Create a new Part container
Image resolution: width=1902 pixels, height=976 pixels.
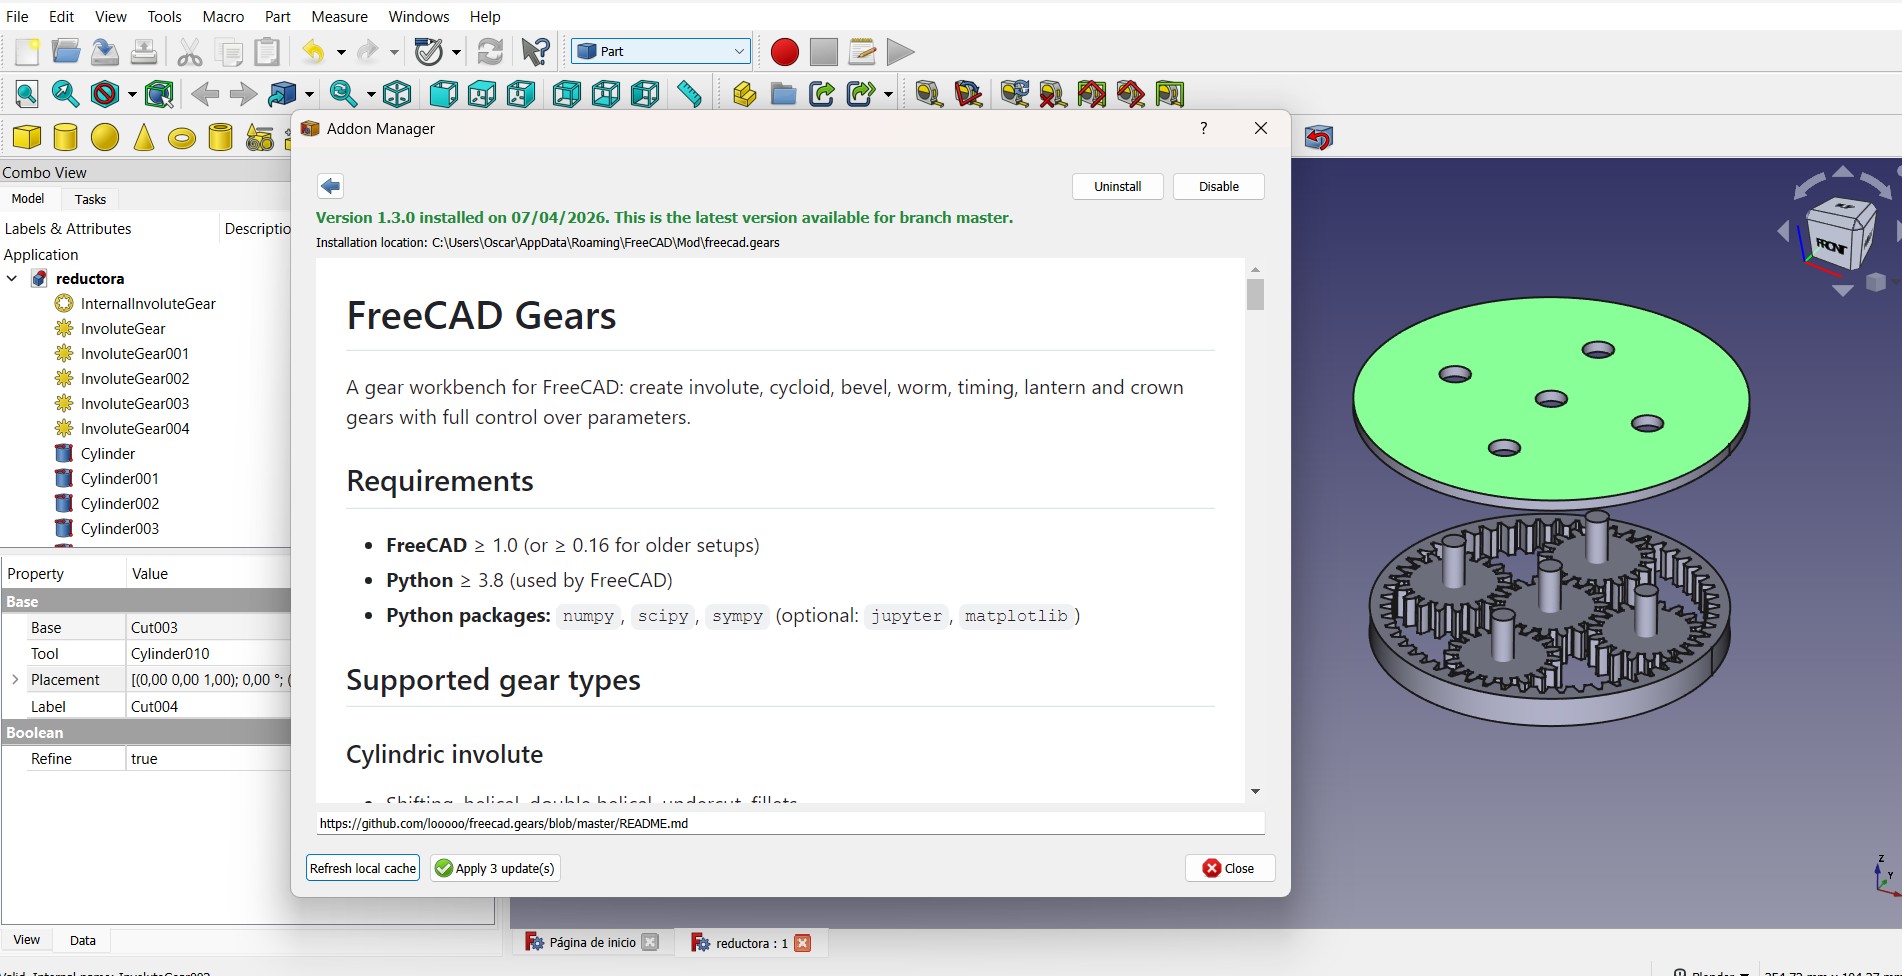coord(744,94)
